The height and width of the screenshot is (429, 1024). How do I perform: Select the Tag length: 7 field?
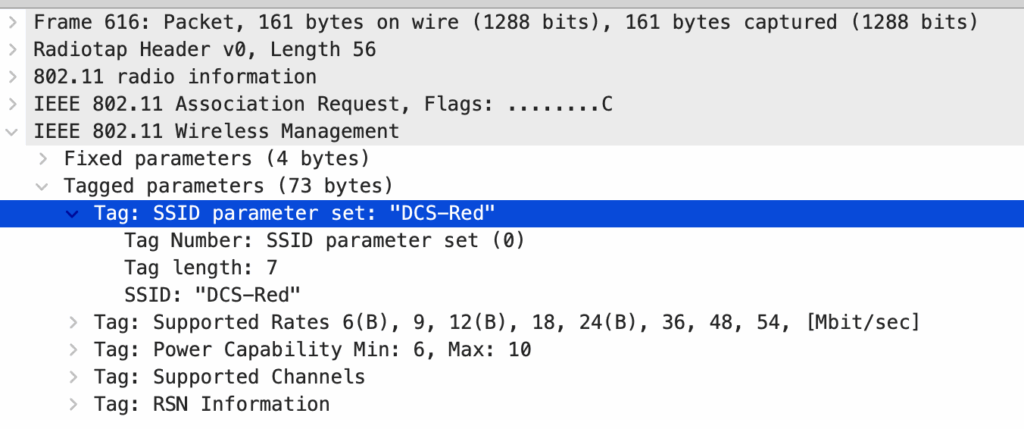tap(200, 267)
